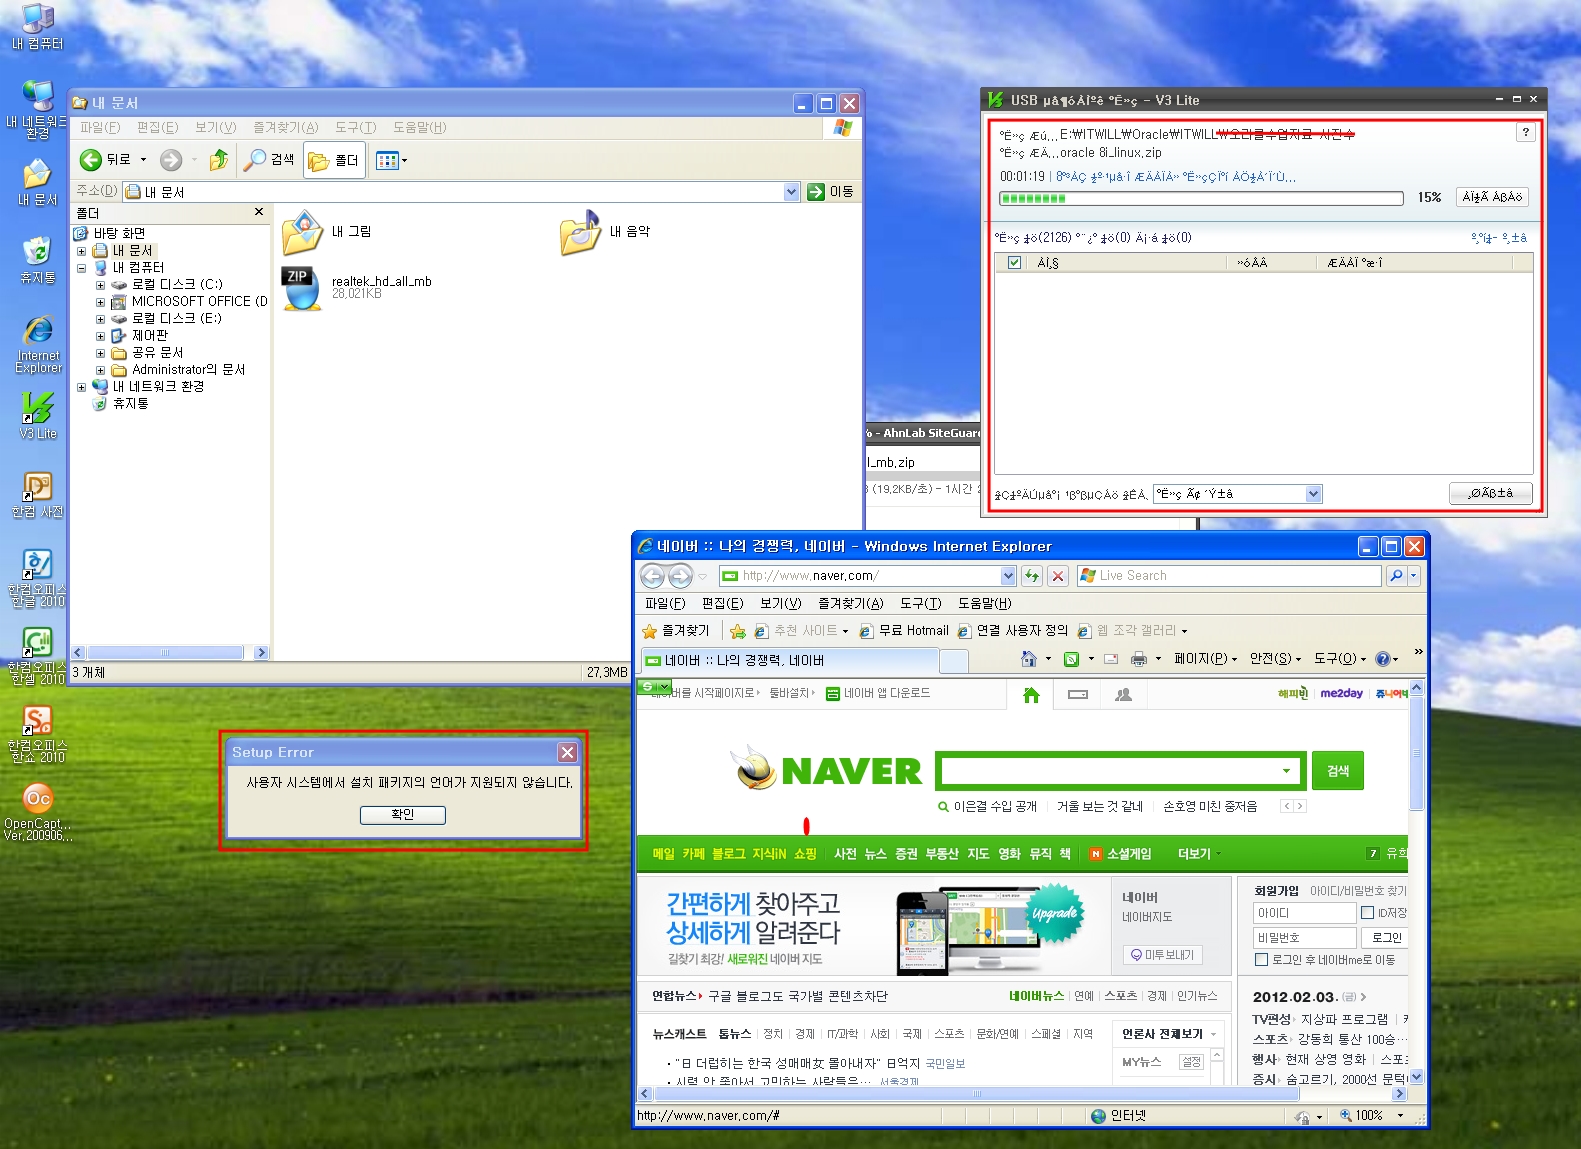Image resolution: width=1581 pixels, height=1149 pixels.
Task: Click the Stop icon in Internet Explorer
Action: pos(1058,576)
